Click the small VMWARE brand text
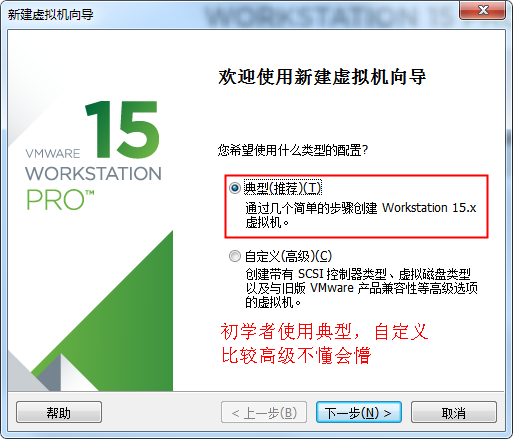This screenshot has width=513, height=439. (x=53, y=154)
